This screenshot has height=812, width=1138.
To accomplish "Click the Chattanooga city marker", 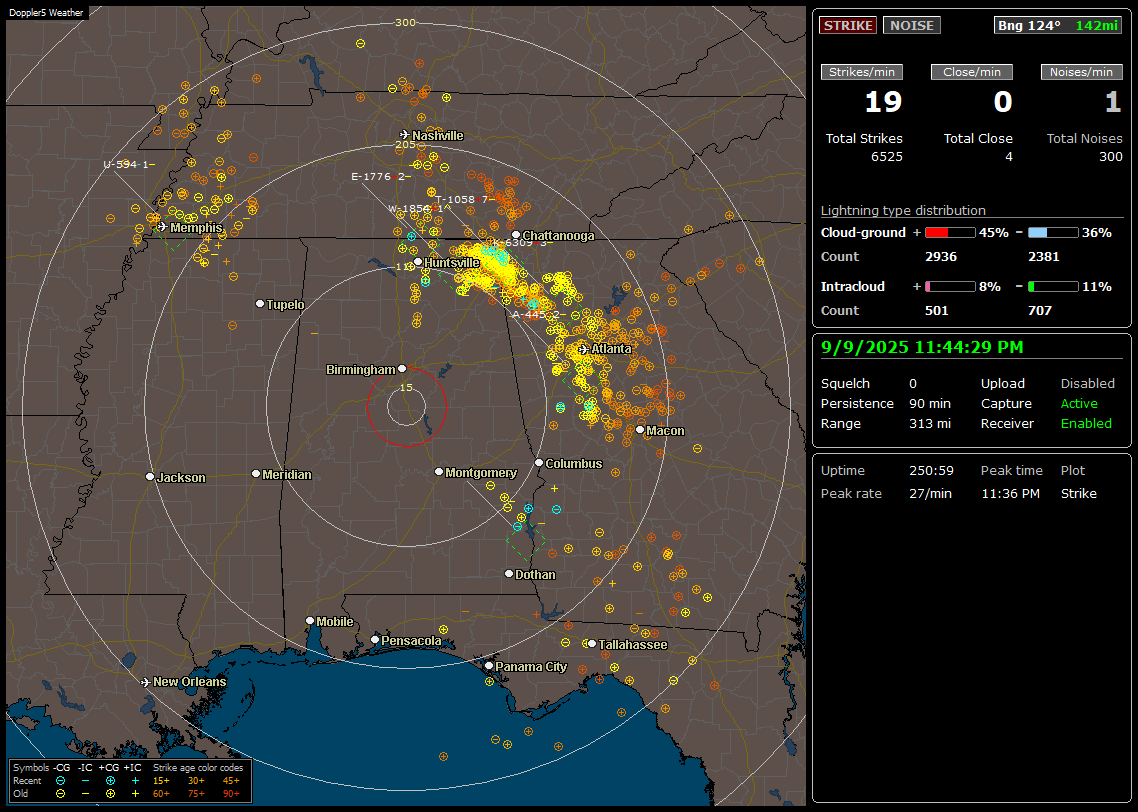I will [x=516, y=234].
